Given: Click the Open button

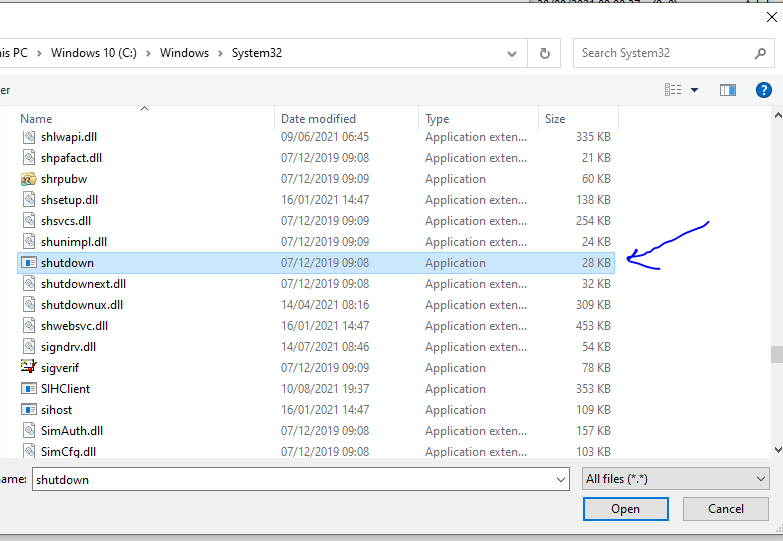Looking at the screenshot, I should click(x=626, y=509).
